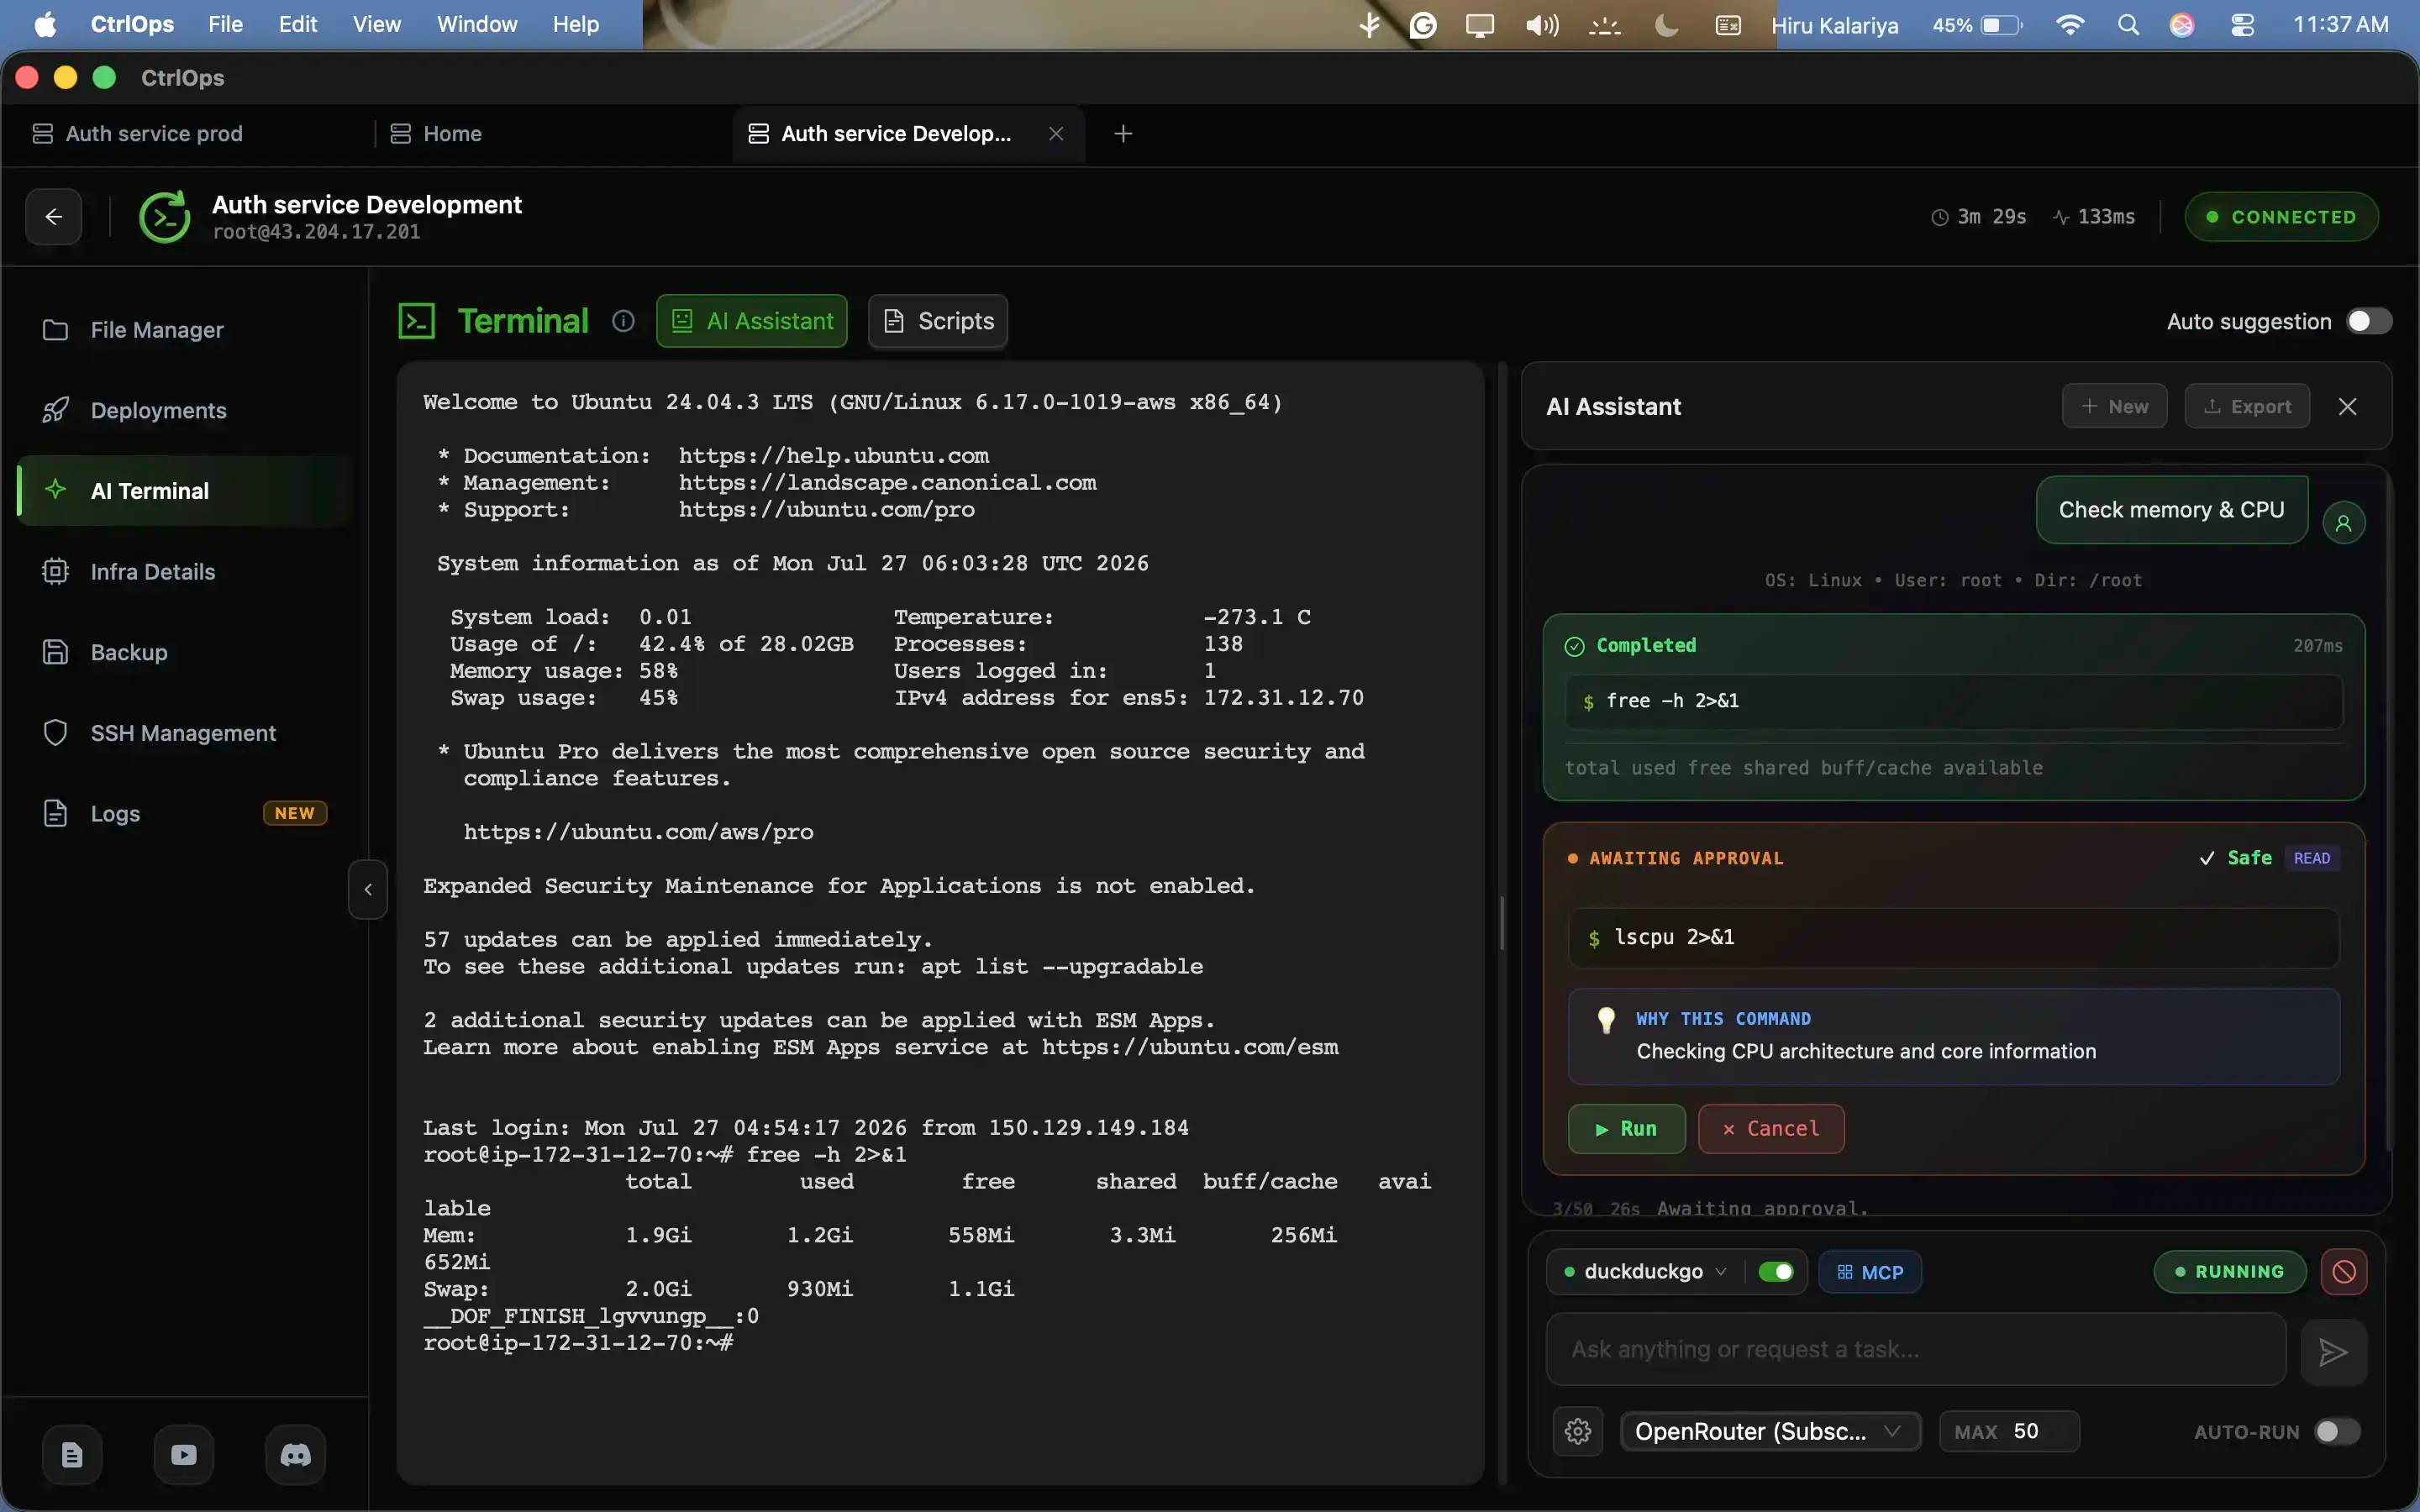Start a New AI Assistant chat
The width and height of the screenshot is (2420, 1512).
[x=2114, y=406]
